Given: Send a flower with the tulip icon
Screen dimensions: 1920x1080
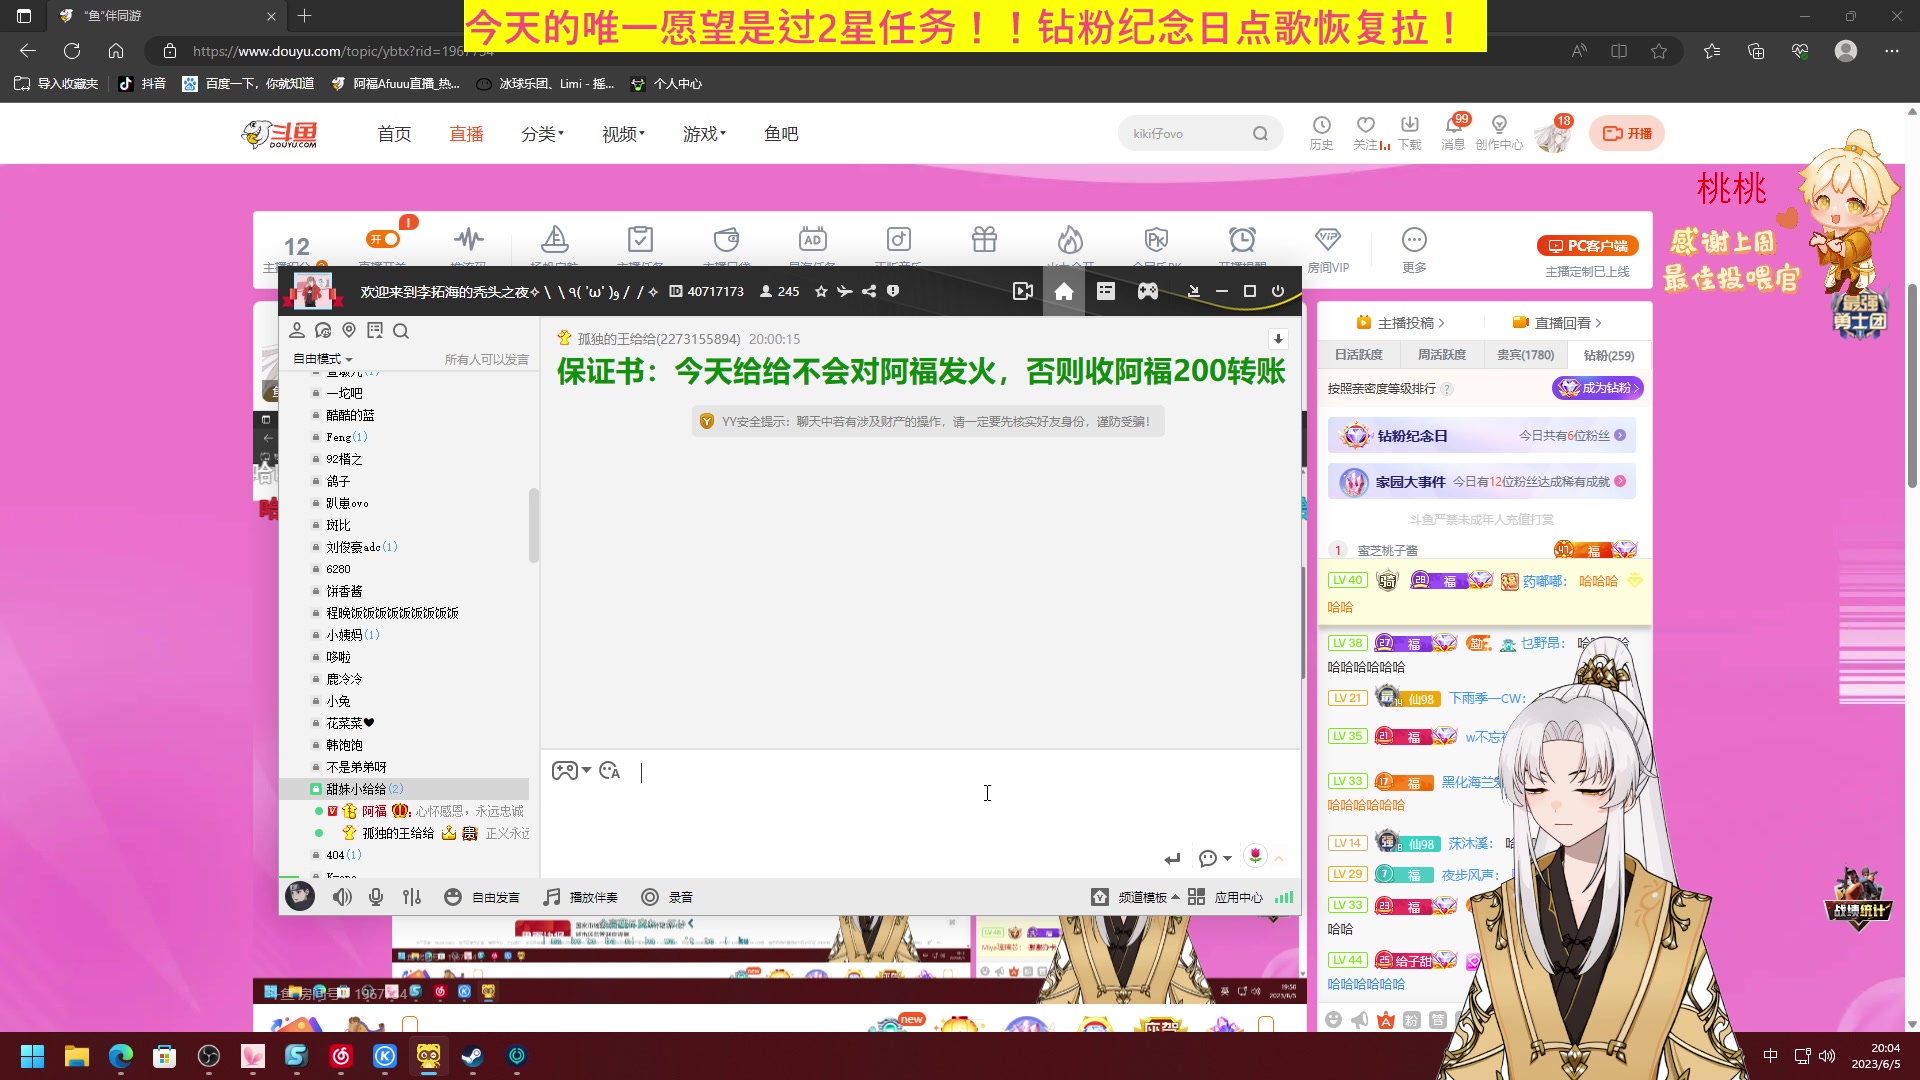Looking at the screenshot, I should pos(1255,855).
